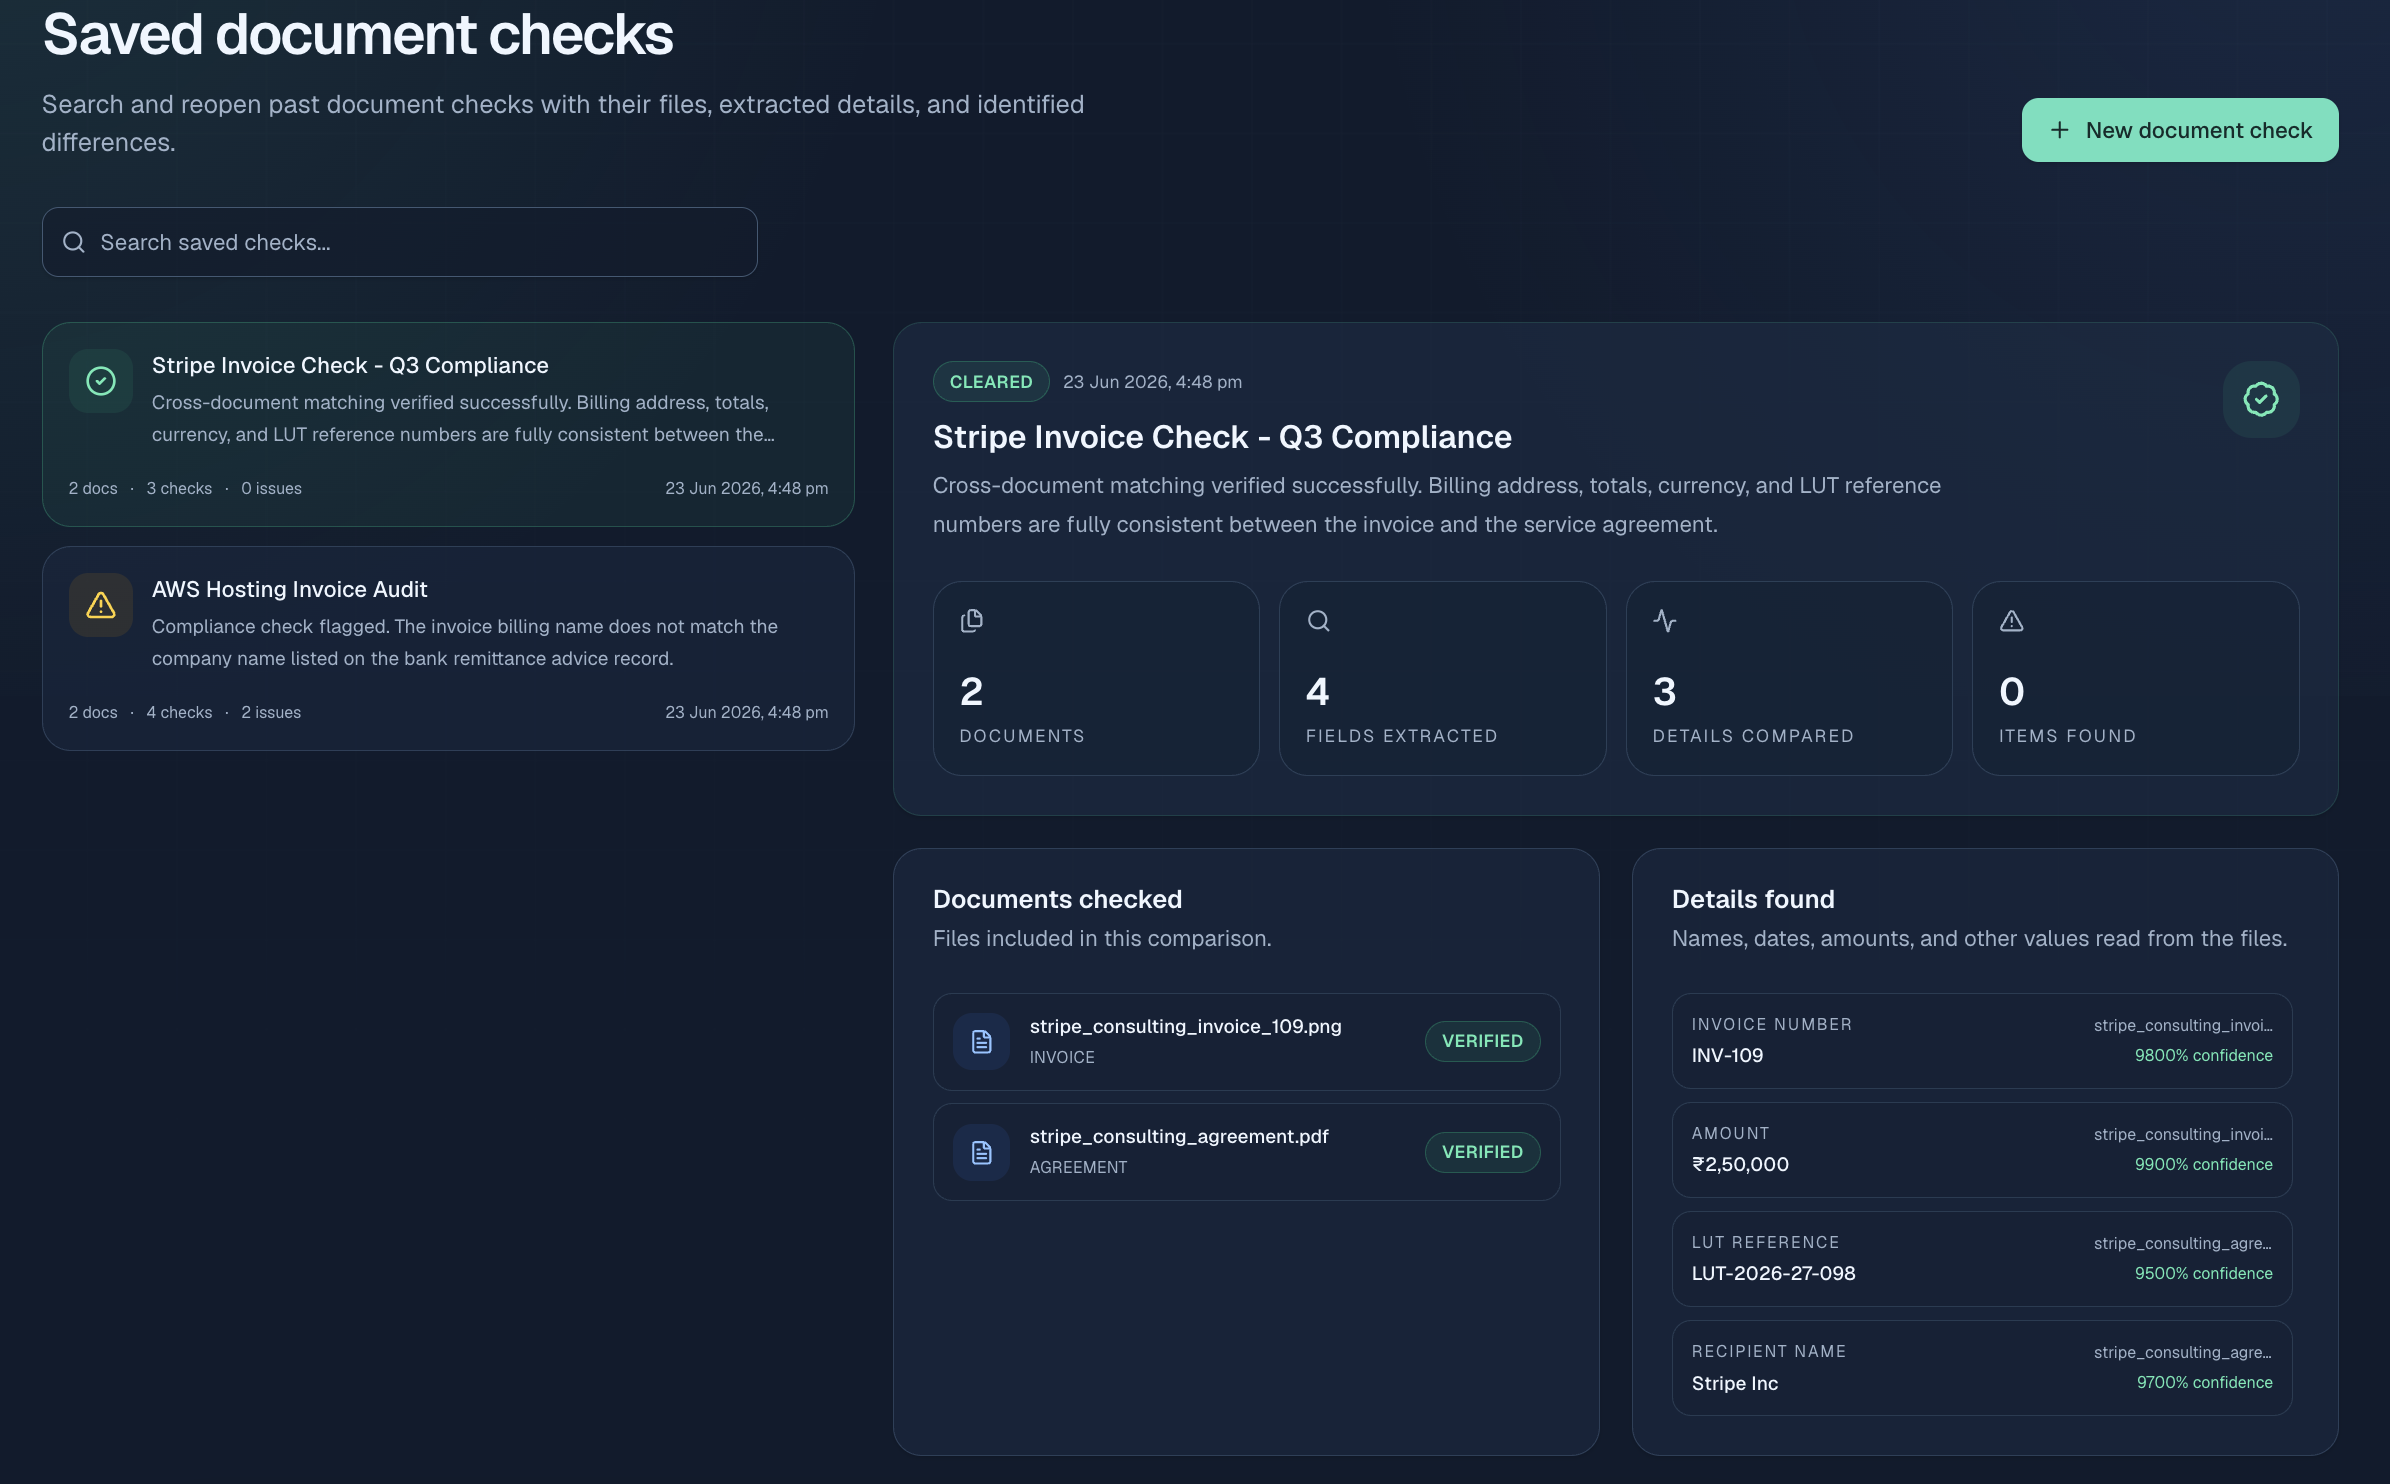Click Stripe Invoice Check title in detail panel

(x=1222, y=437)
